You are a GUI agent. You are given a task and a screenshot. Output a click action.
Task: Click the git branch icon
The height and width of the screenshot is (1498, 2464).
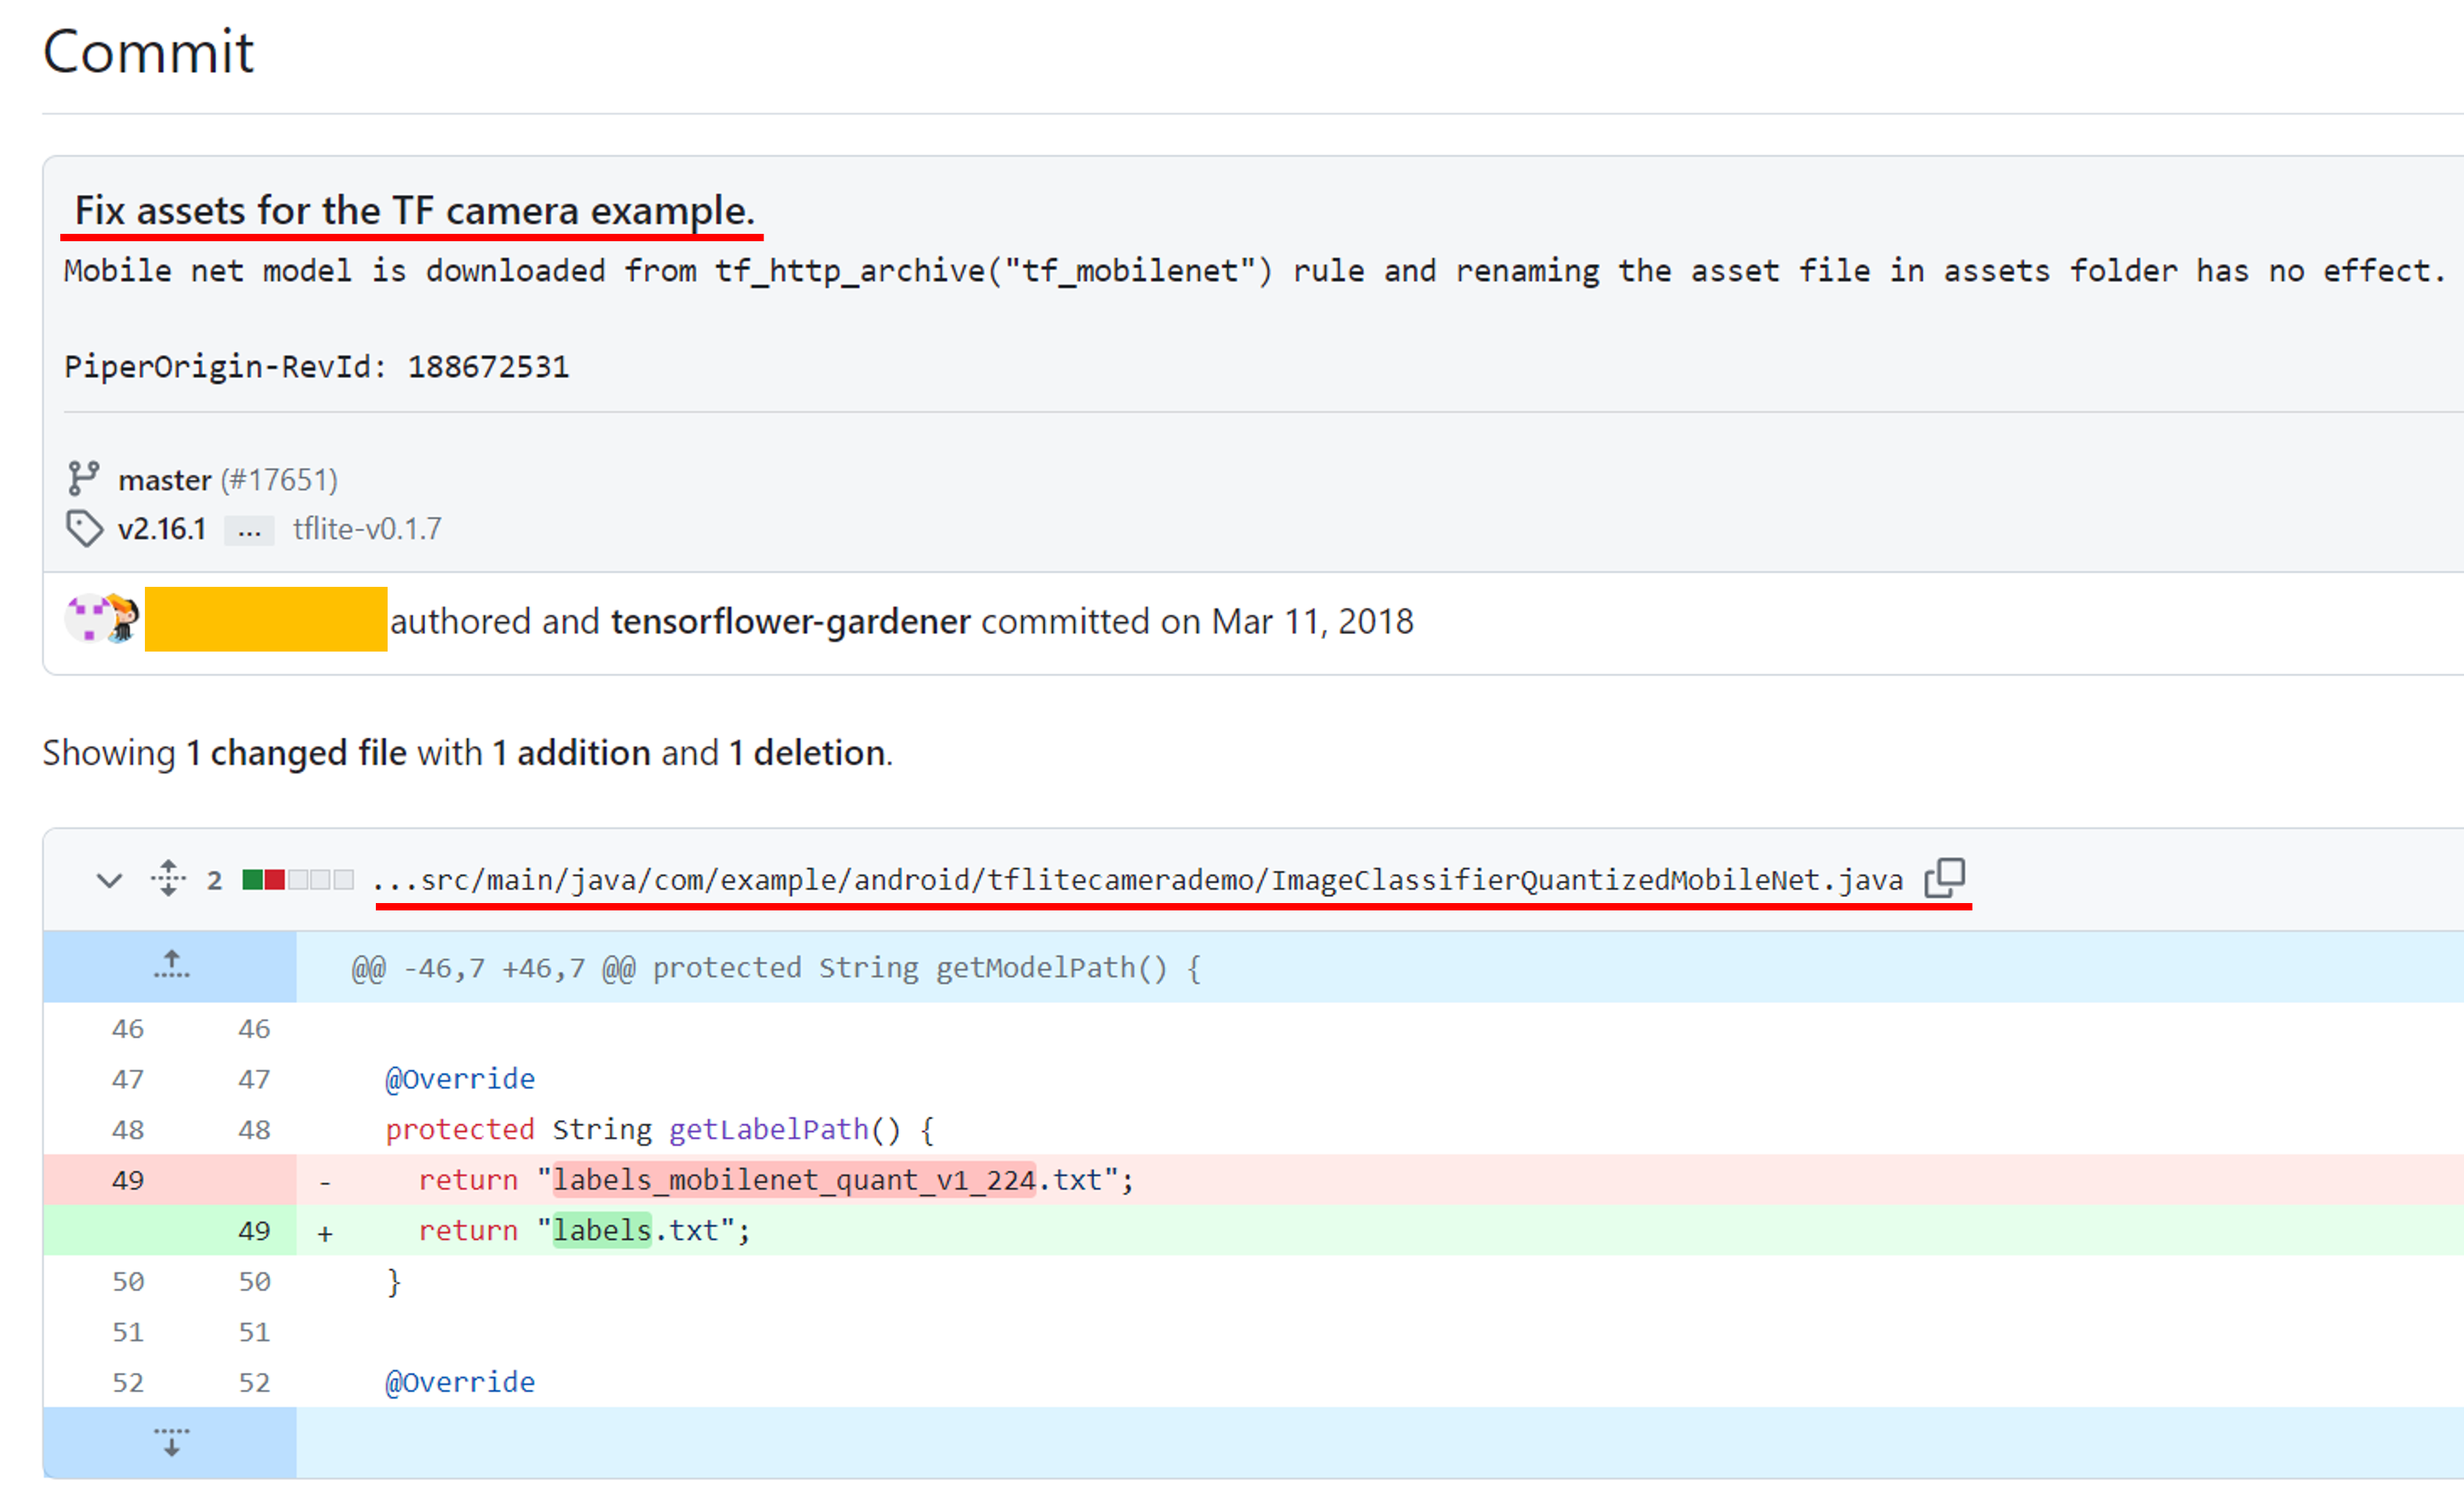83,479
